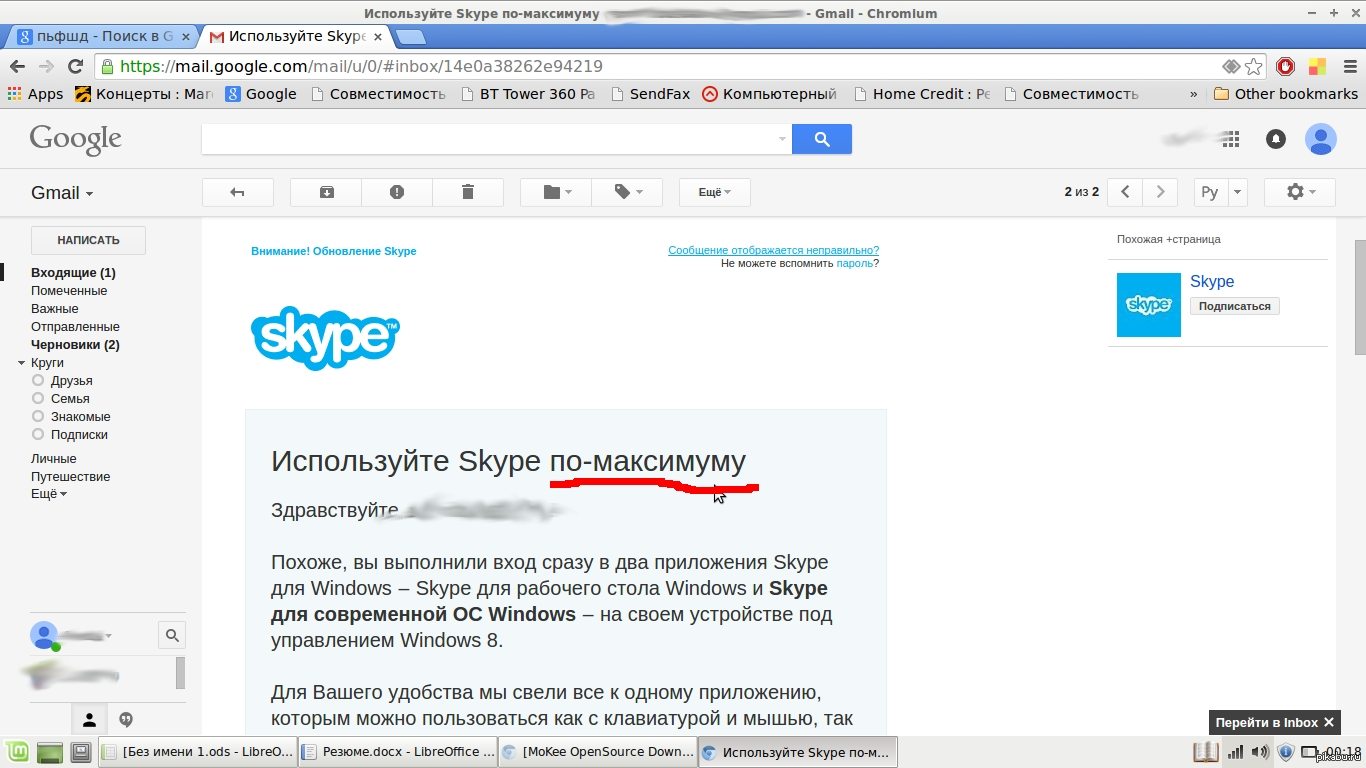Click Перейти в Inbox promo
The image size is (1366, 768).
[1266, 722]
